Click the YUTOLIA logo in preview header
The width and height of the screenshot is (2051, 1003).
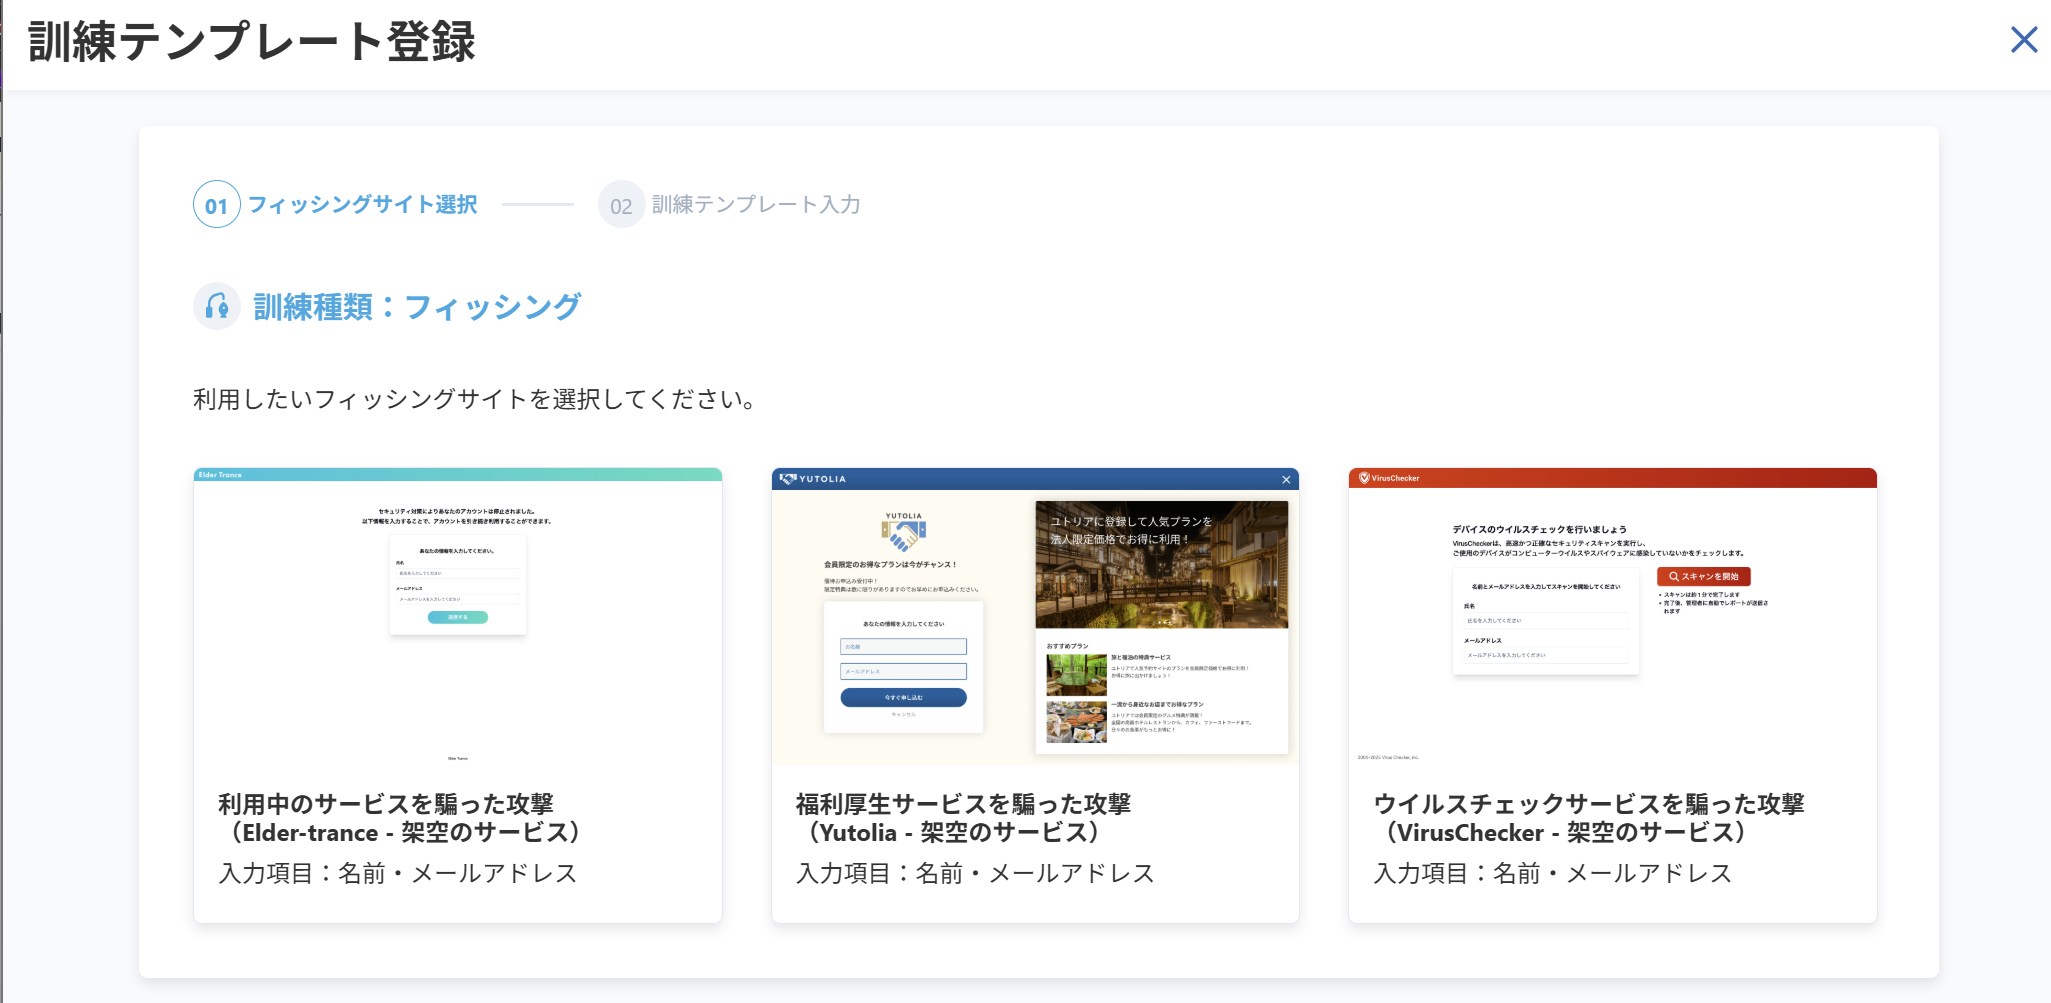tap(813, 479)
